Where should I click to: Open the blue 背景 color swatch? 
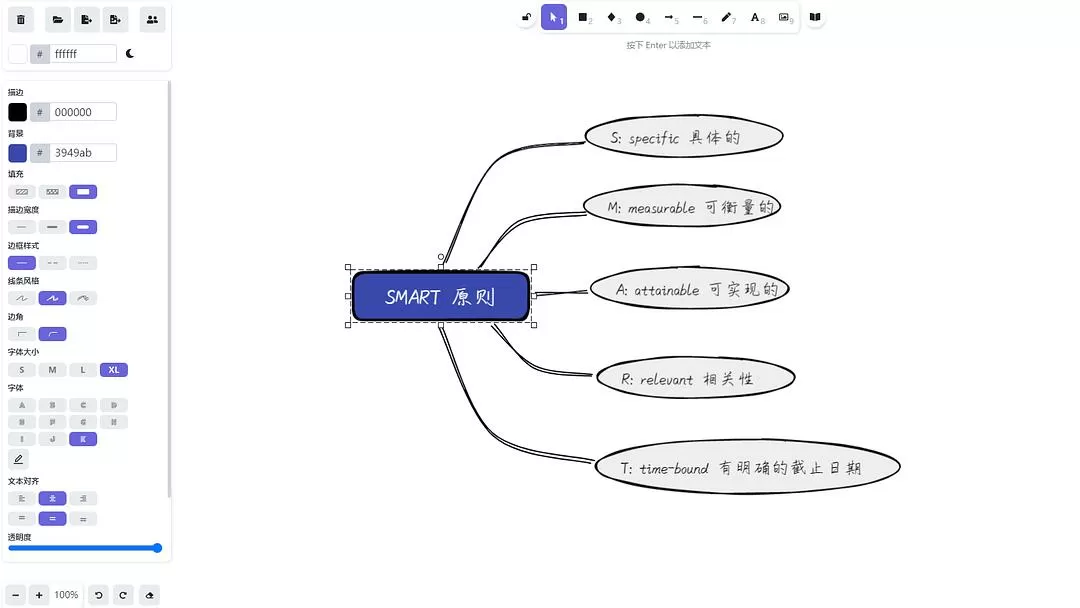point(18,153)
